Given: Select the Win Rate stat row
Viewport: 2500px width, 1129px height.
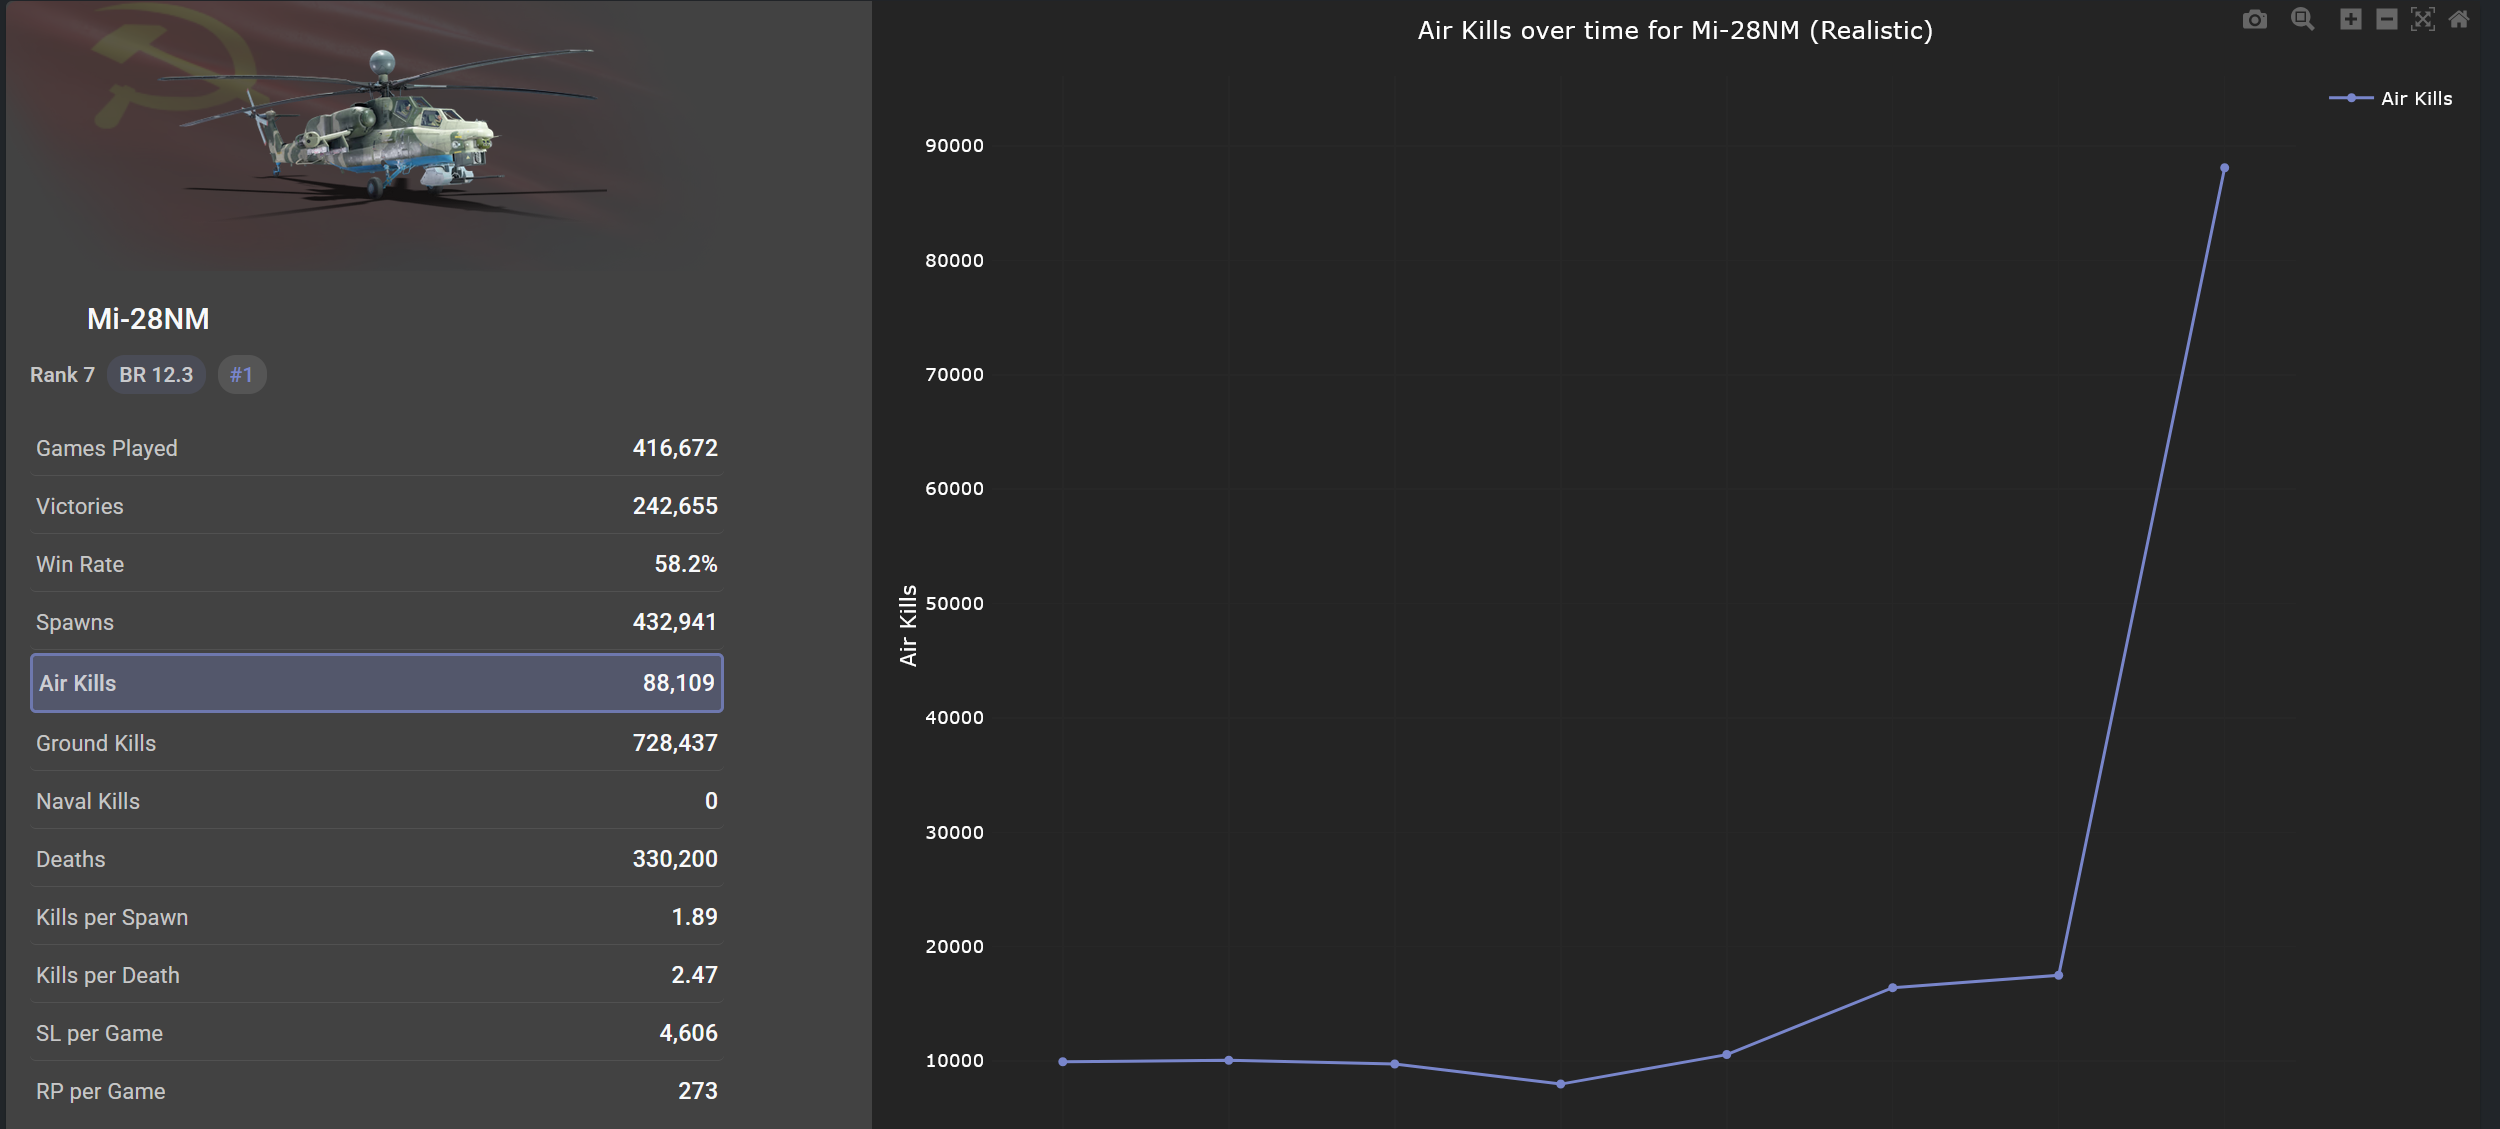Looking at the screenshot, I should [376, 564].
